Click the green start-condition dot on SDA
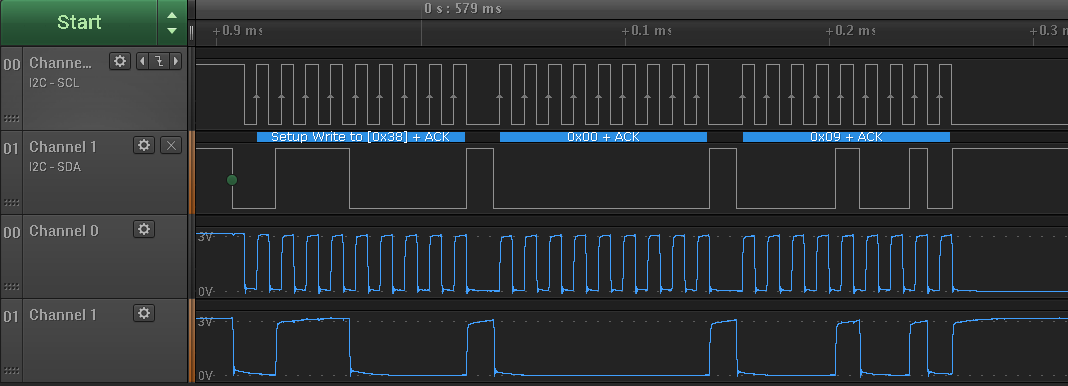The width and height of the screenshot is (1068, 386). [232, 180]
